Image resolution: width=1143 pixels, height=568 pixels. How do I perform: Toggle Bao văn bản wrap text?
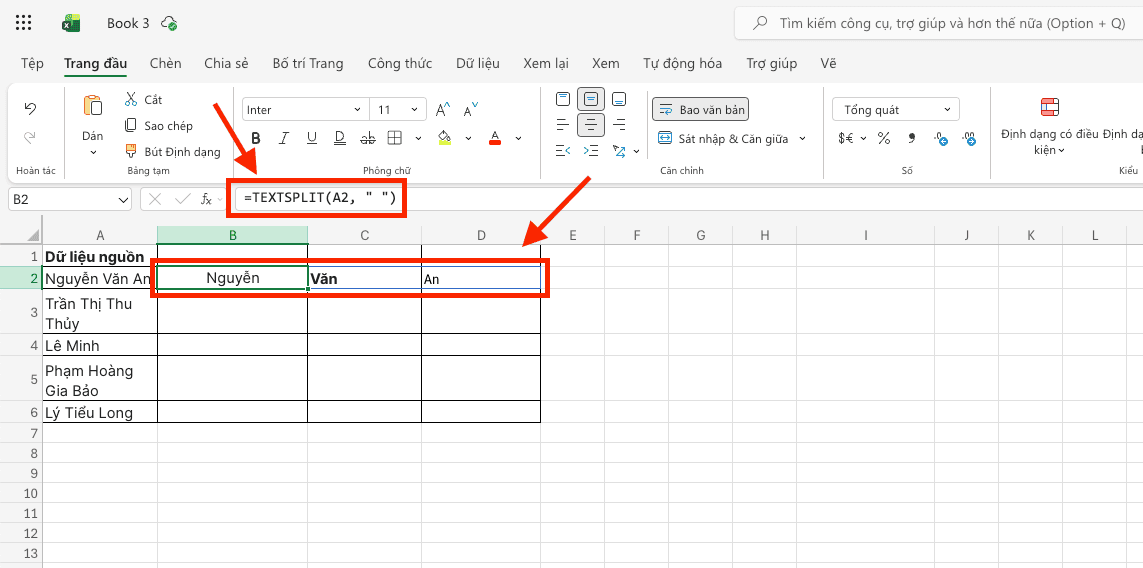700,109
